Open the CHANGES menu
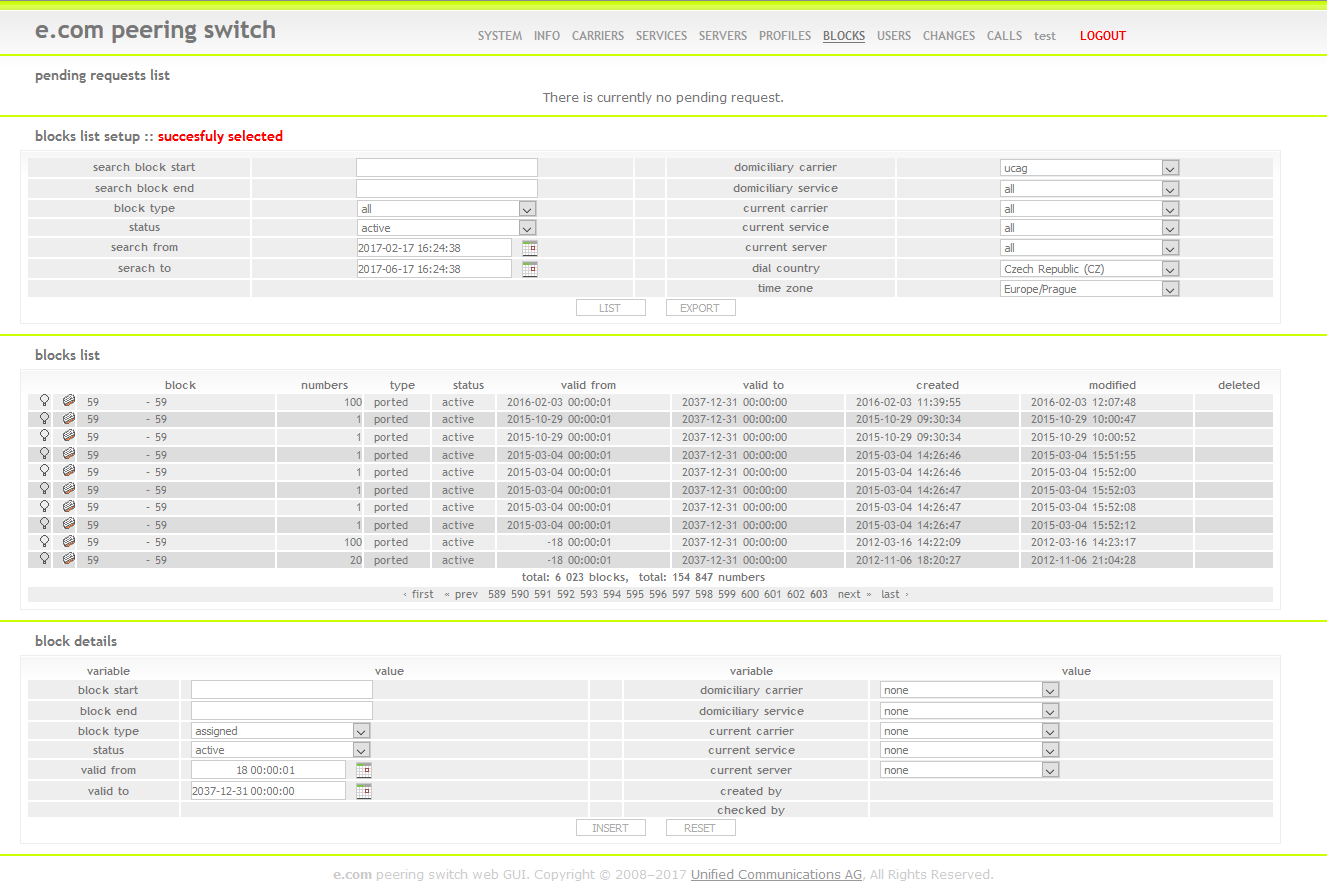Image resolution: width=1327 pixels, height=892 pixels. coord(949,36)
